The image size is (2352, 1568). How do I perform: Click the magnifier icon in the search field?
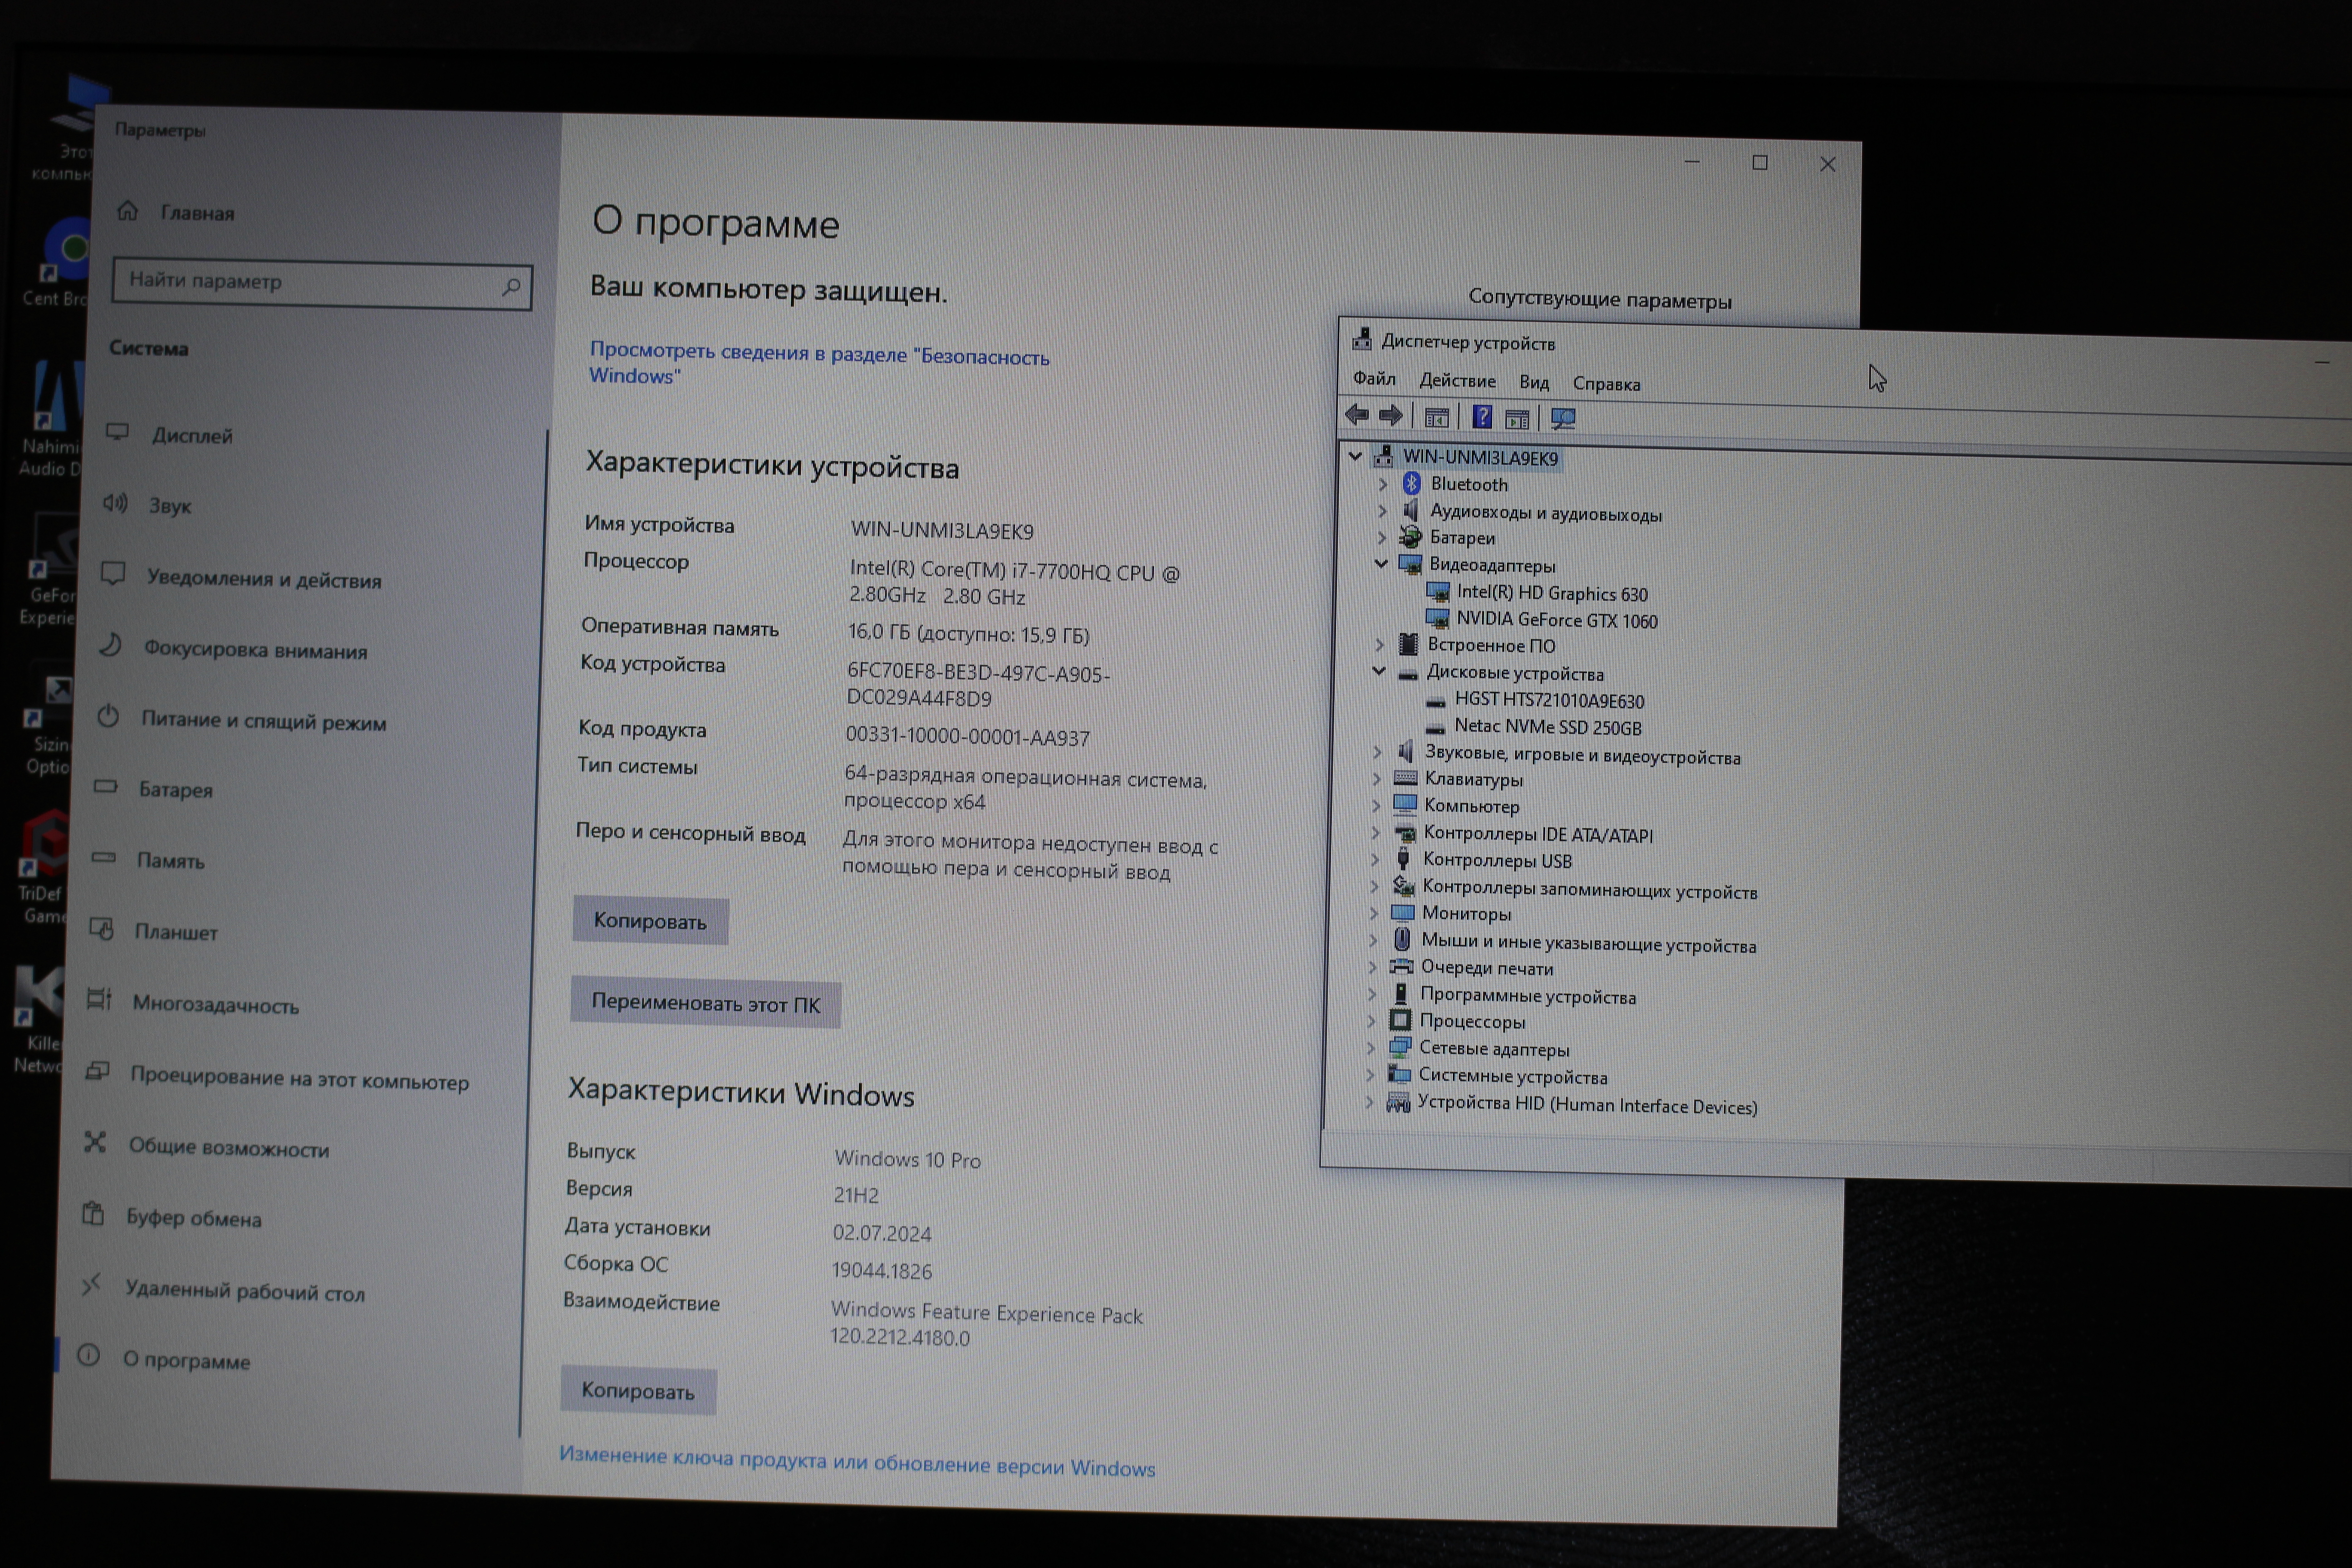(x=511, y=287)
